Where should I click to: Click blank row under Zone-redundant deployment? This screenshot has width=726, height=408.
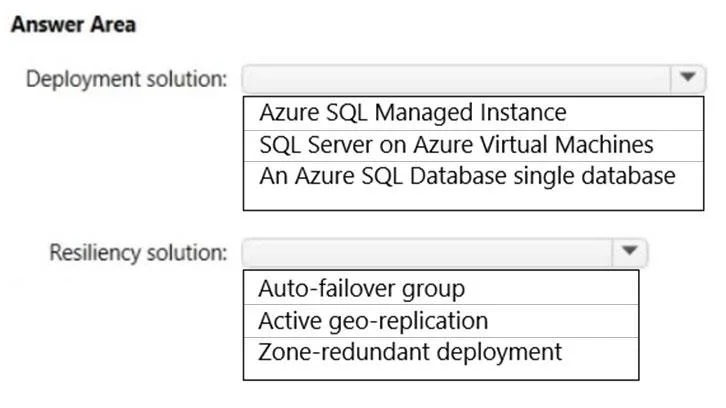click(x=441, y=372)
